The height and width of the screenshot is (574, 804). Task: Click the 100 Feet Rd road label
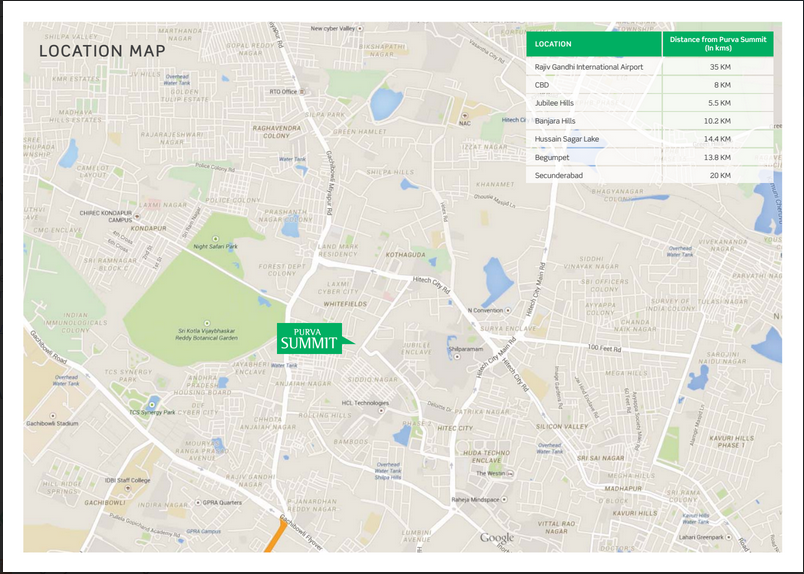[605, 348]
